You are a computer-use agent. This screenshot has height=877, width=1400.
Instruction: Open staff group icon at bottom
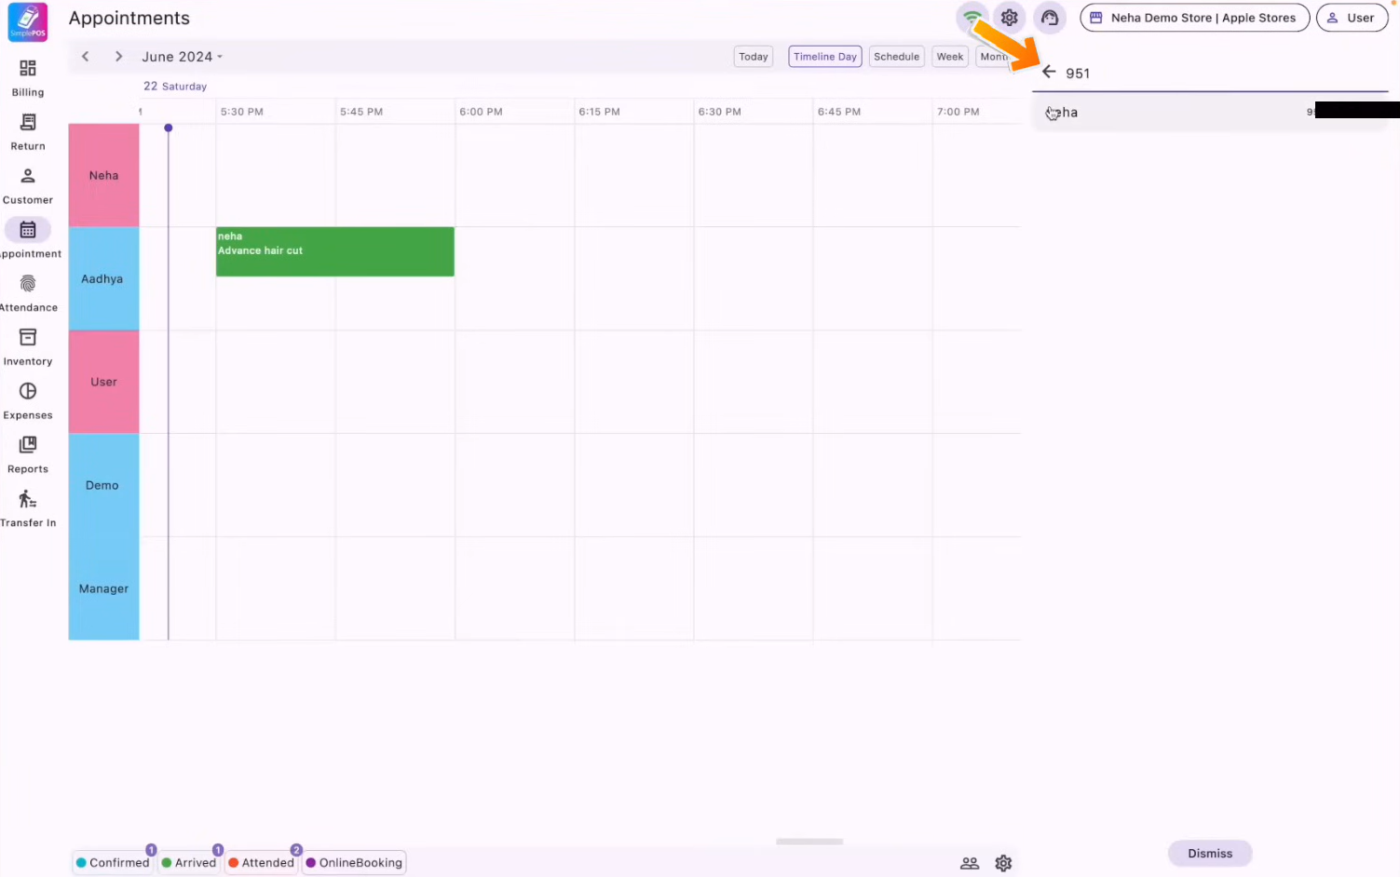pyautogui.click(x=970, y=863)
